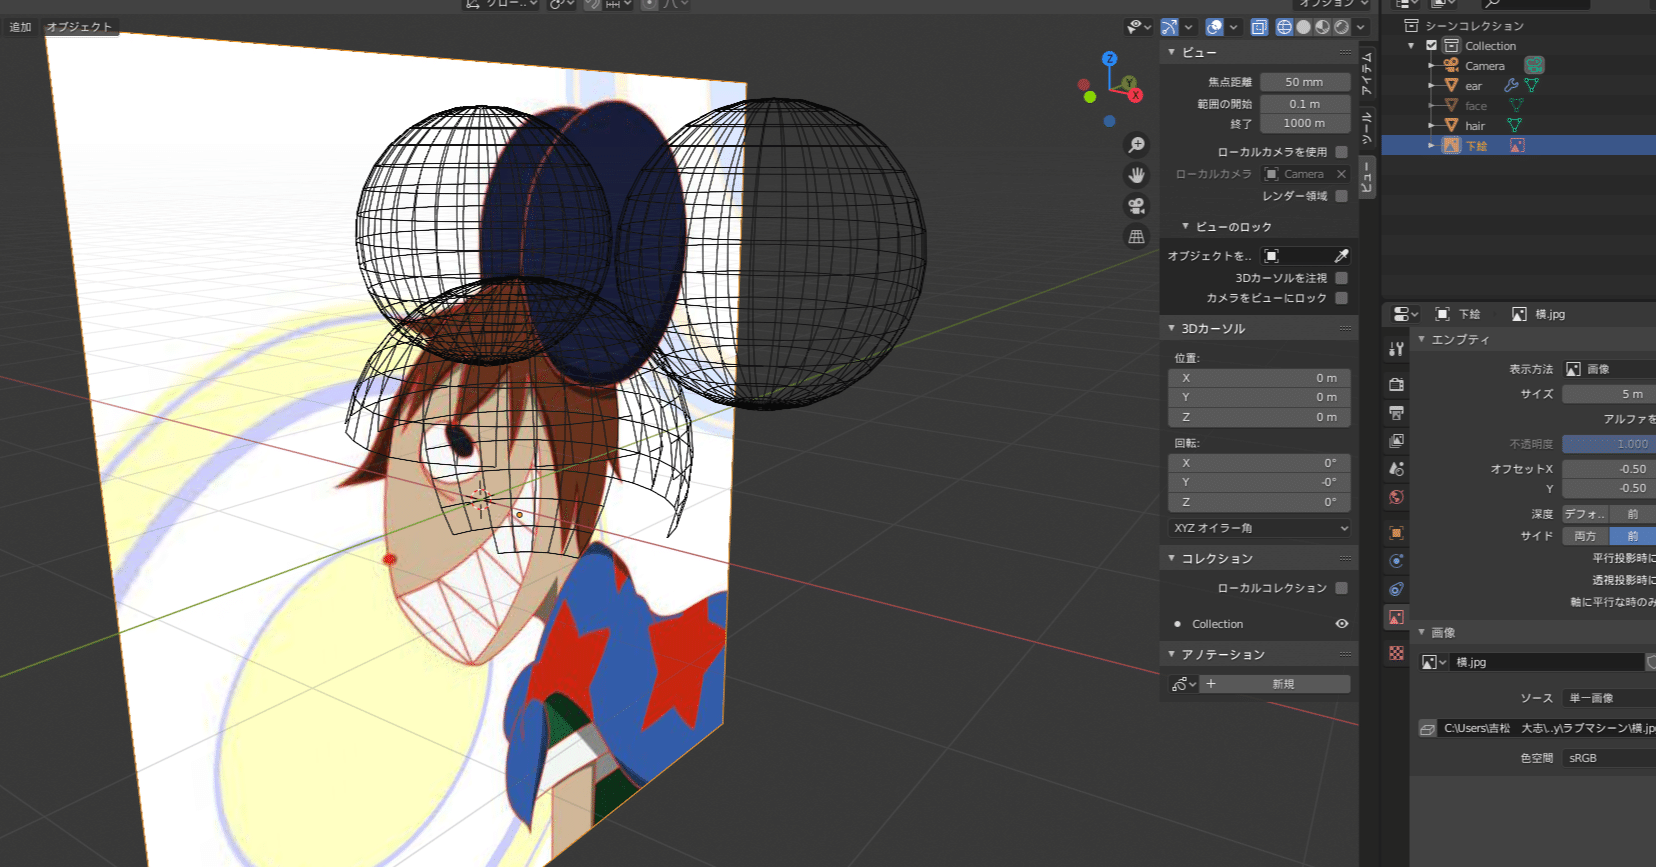
Task: Open the ツール sidebar tab
Action: pyautogui.click(x=1367, y=127)
